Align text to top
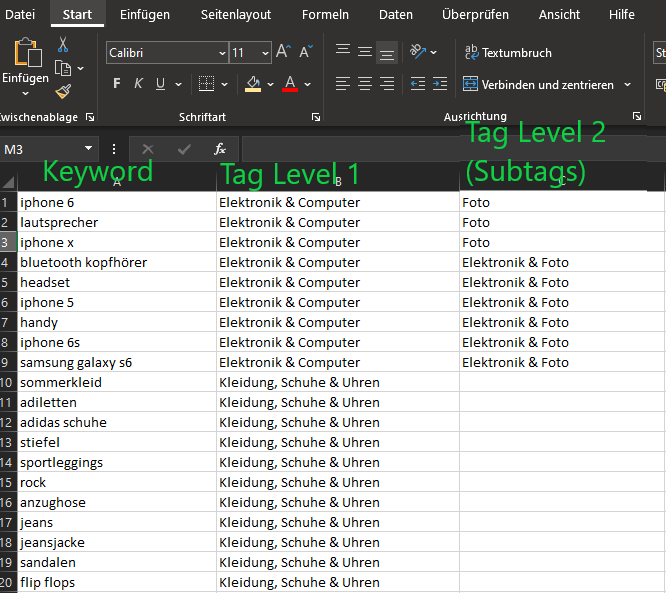Screen dimensions: 666x593 (x=343, y=52)
